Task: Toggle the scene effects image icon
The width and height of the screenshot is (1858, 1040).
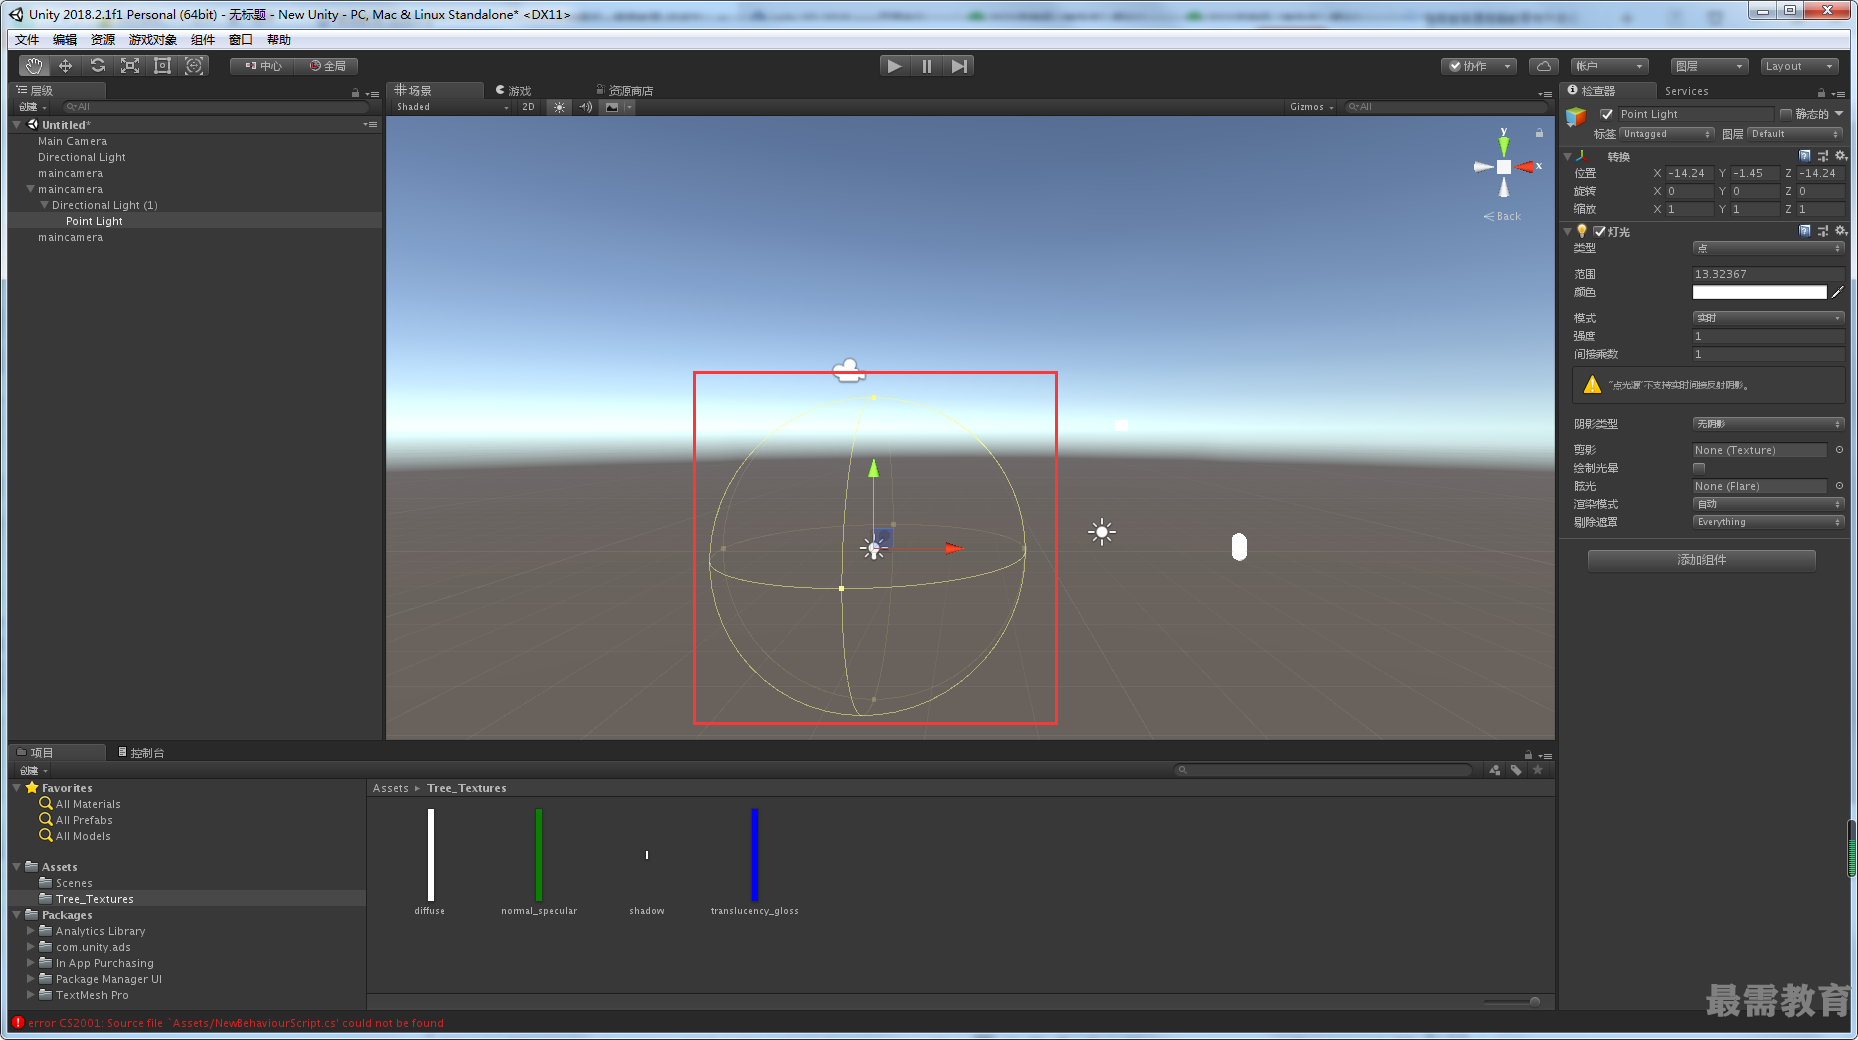Action: click(x=612, y=107)
